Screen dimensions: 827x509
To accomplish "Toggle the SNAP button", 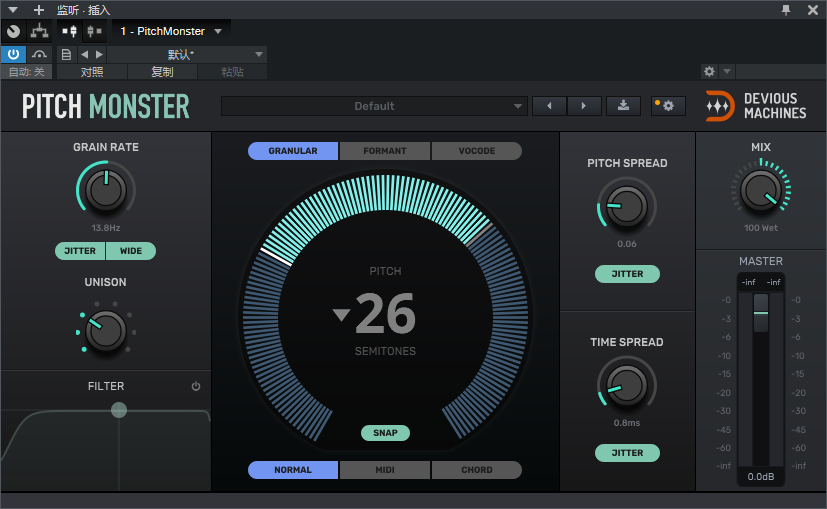I will [386, 433].
